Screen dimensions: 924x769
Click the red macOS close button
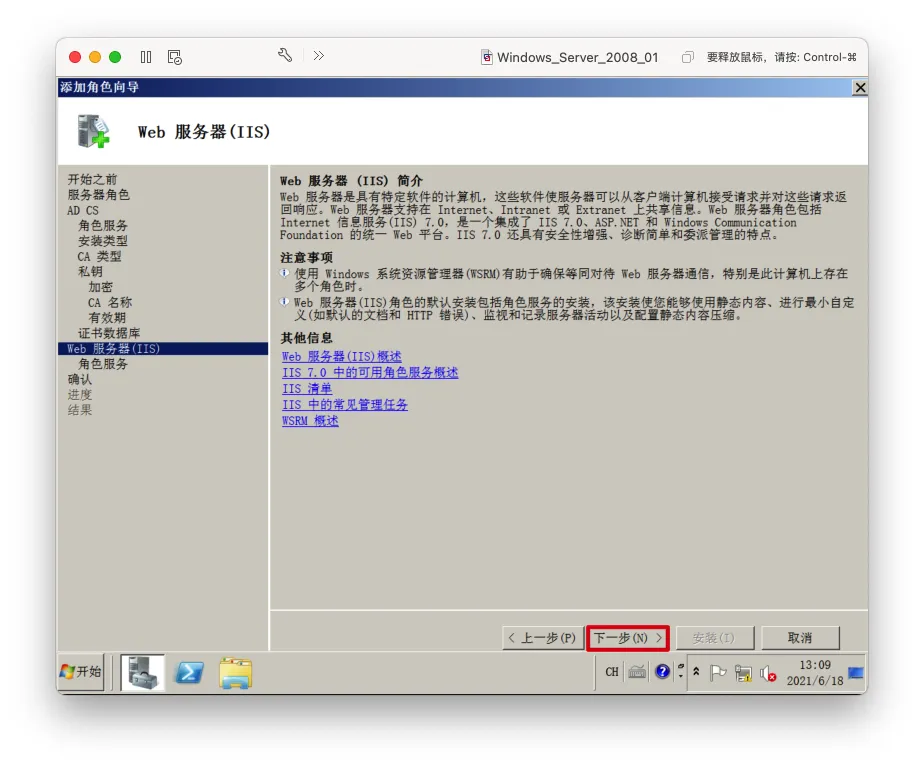click(x=75, y=57)
